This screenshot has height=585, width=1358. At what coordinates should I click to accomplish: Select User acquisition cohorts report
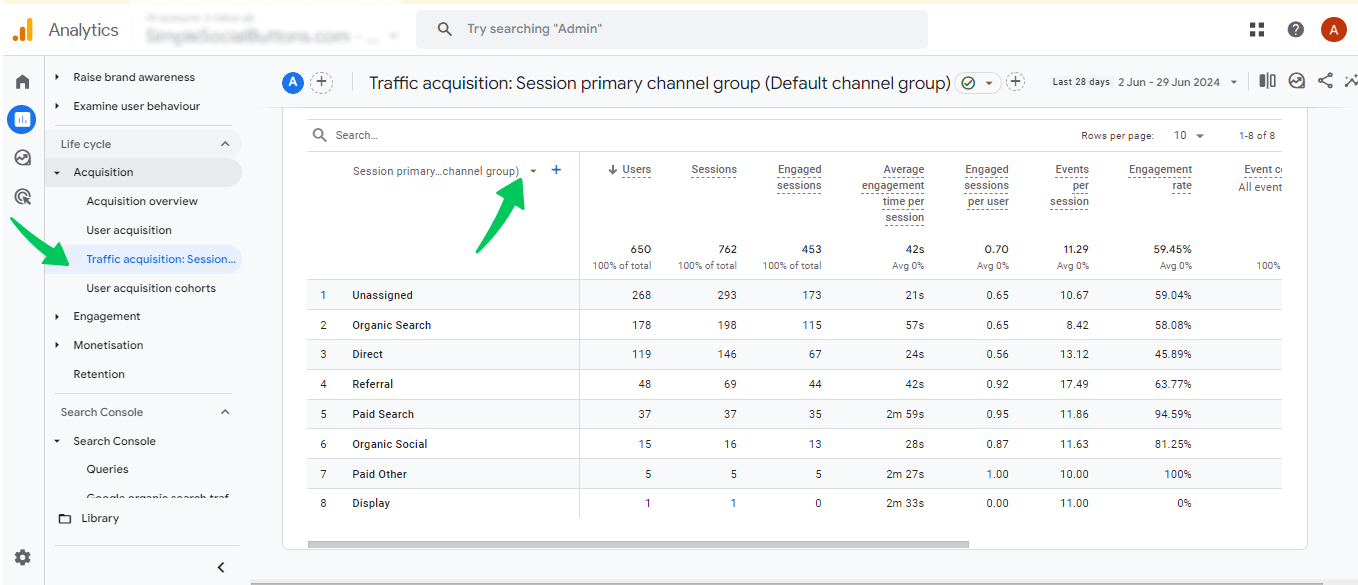point(151,288)
